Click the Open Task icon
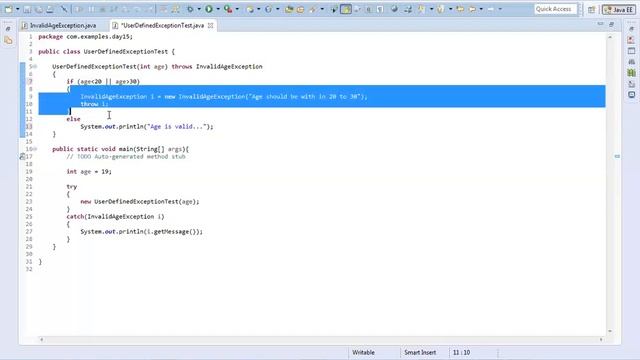Viewport: 640px width, 360px height. [x=300, y=9]
